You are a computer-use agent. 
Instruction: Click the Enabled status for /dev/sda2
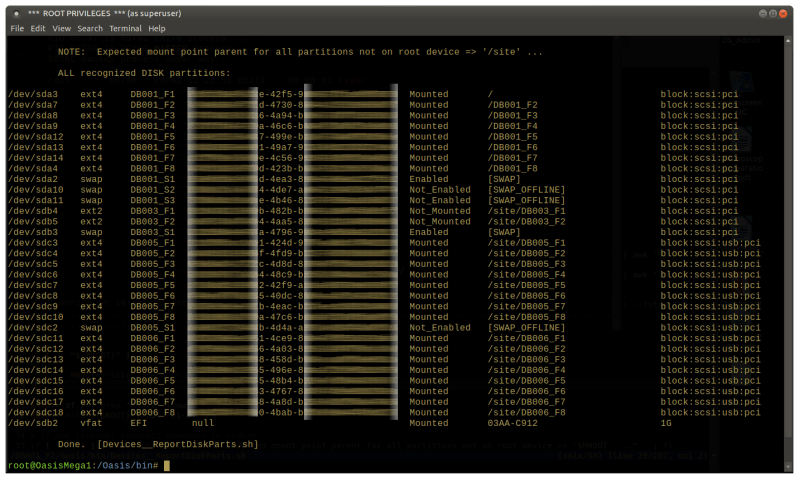429,179
